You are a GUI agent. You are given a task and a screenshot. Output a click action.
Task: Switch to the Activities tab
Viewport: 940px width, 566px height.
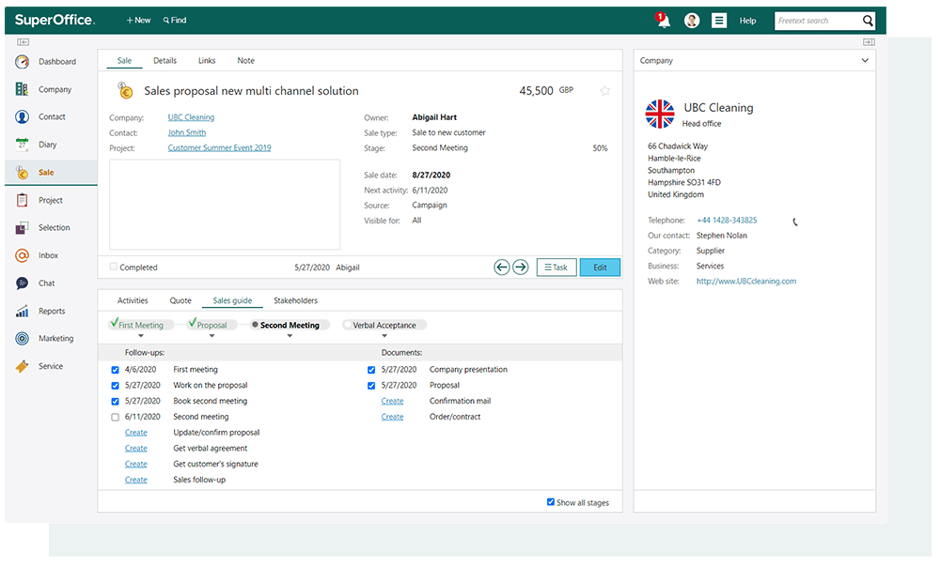click(132, 300)
